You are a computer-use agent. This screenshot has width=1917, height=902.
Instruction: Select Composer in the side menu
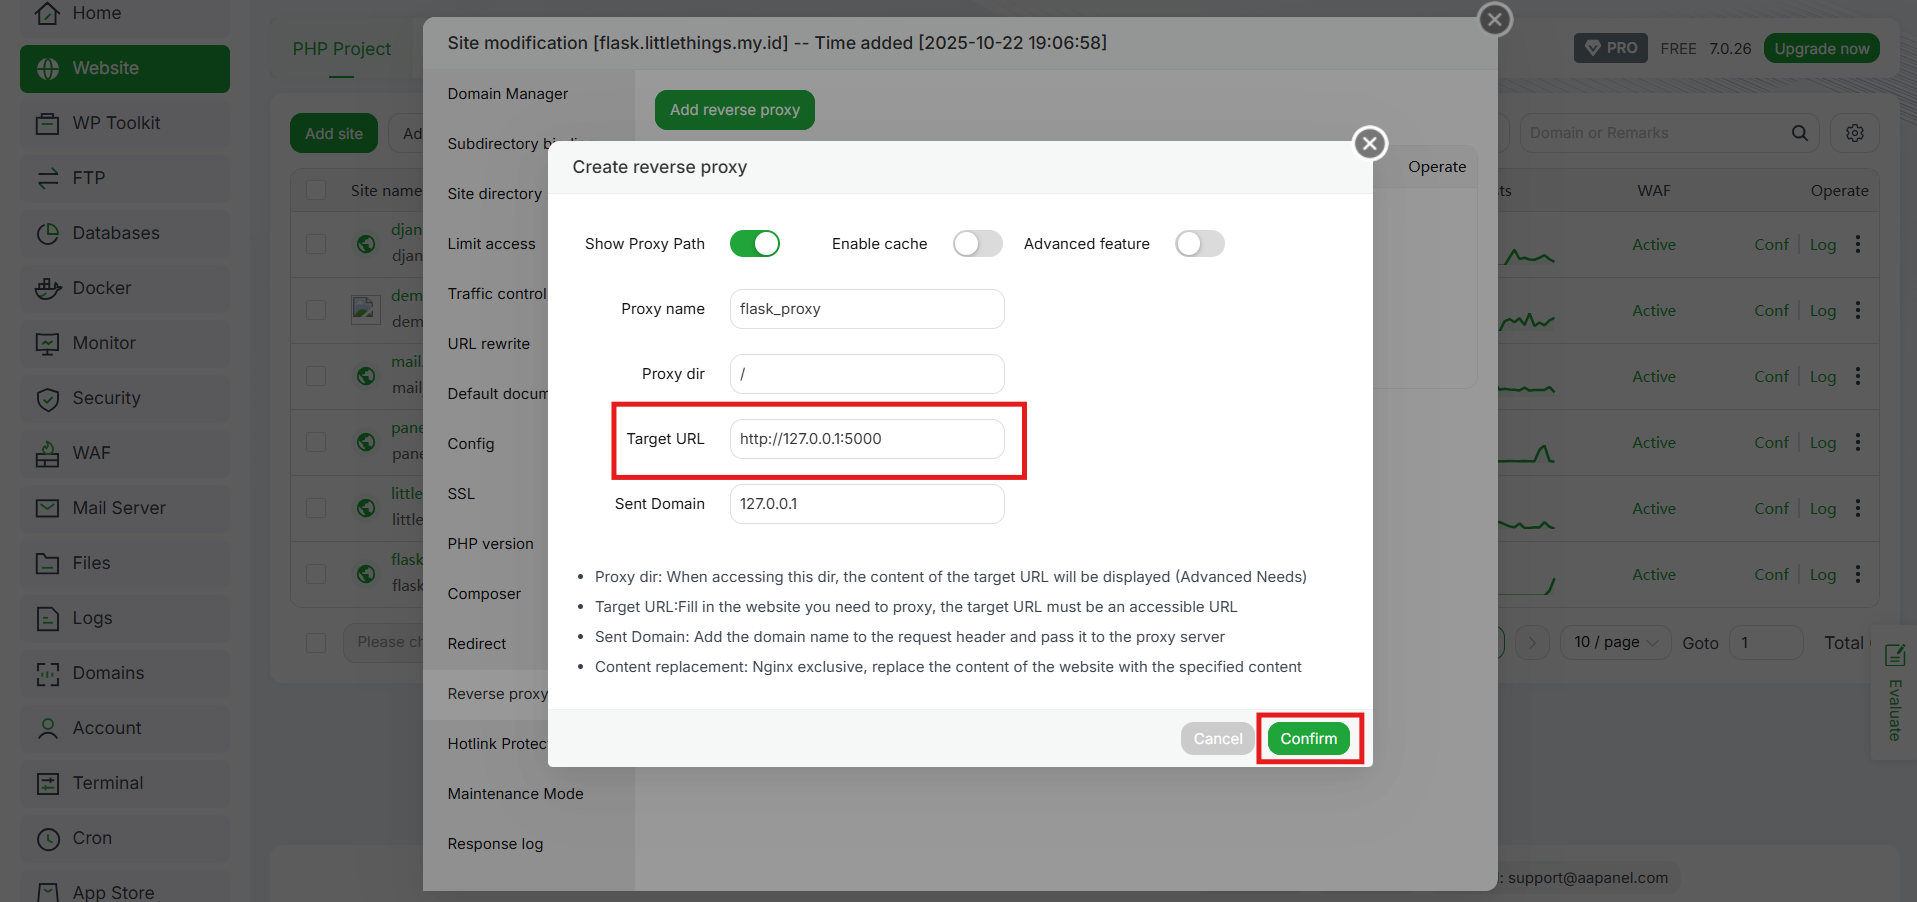click(x=484, y=594)
